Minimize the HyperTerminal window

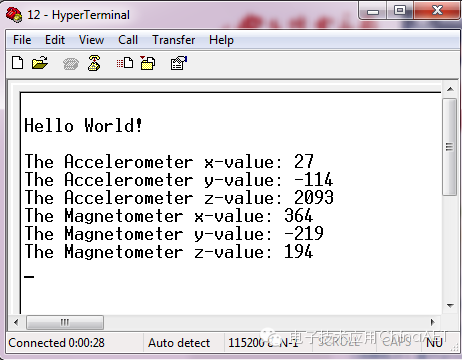[373, 11]
